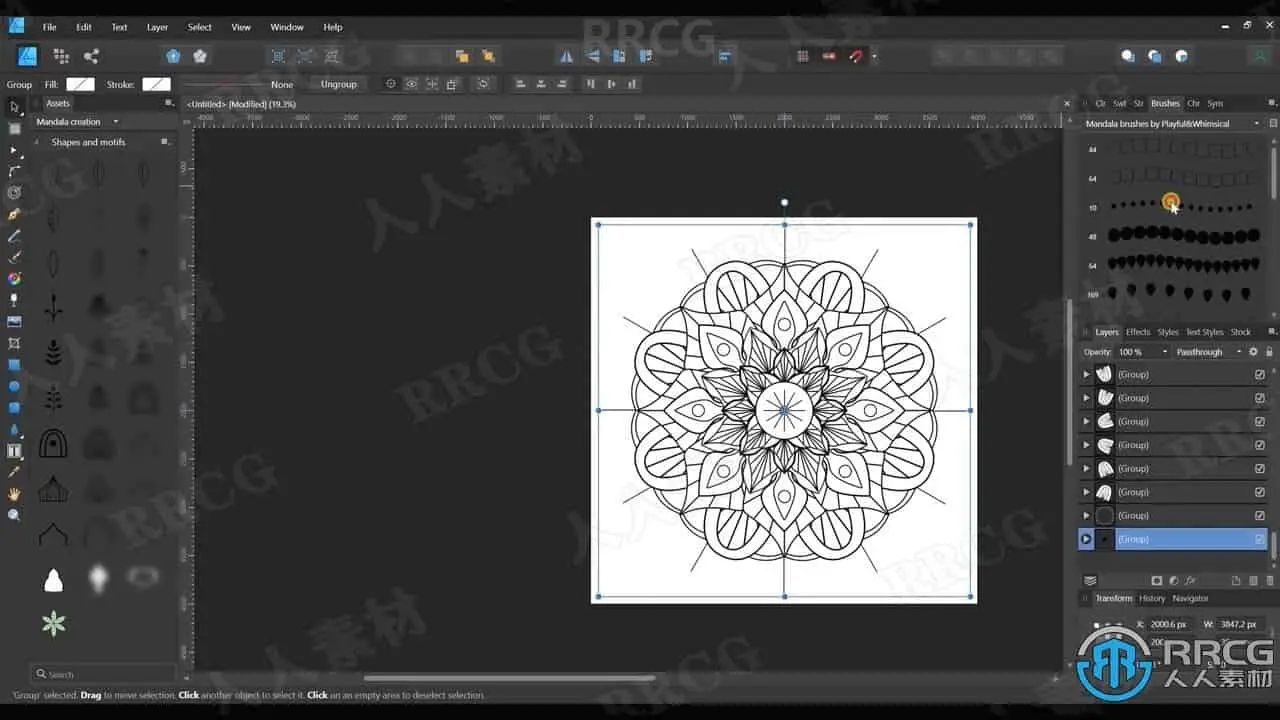Toggle visibility checkbox of the third (Group) layer
The width and height of the screenshot is (1280, 720).
pos(1260,421)
